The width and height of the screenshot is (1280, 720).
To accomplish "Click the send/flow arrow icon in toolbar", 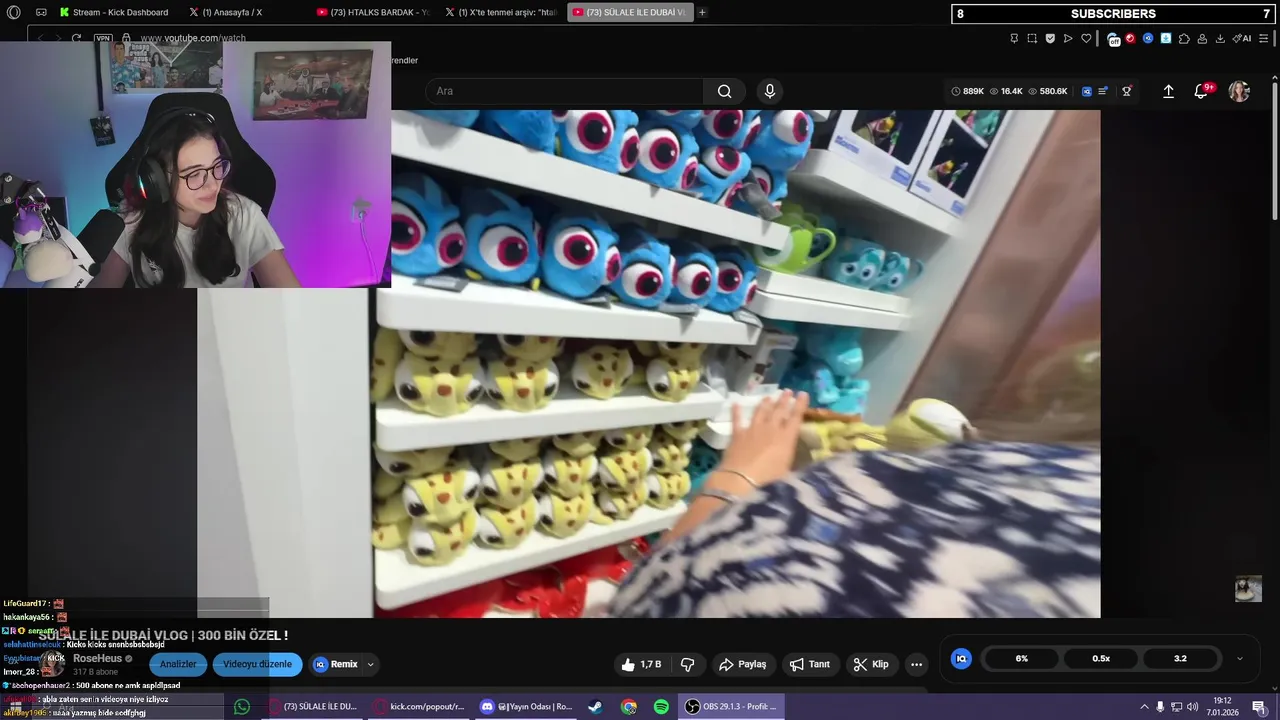I will point(1068,38).
